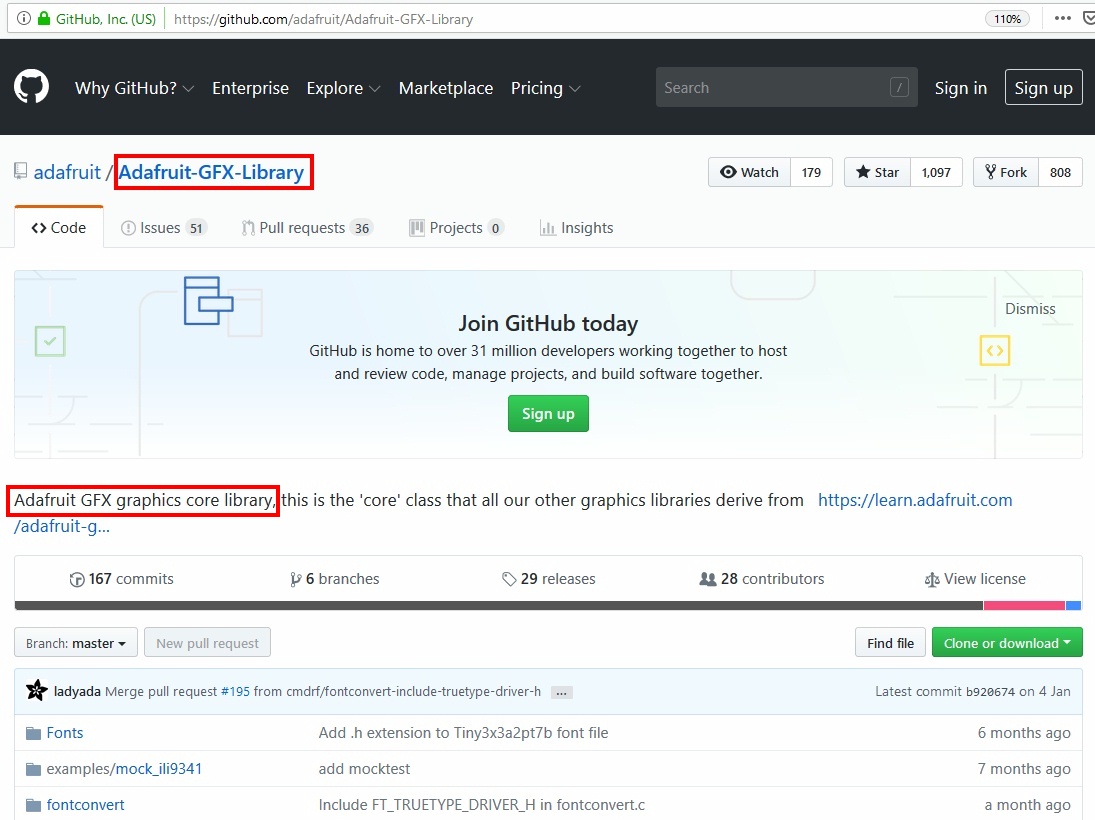
Task: Dismiss the Join GitHub banner
Action: click(1030, 309)
